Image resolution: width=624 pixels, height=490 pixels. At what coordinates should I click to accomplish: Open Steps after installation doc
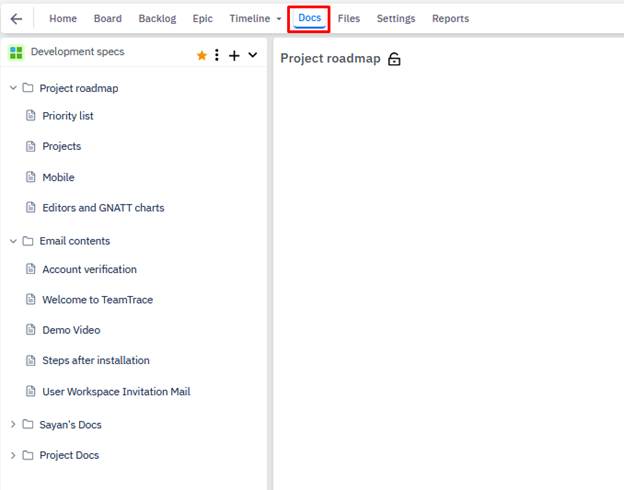click(x=96, y=361)
